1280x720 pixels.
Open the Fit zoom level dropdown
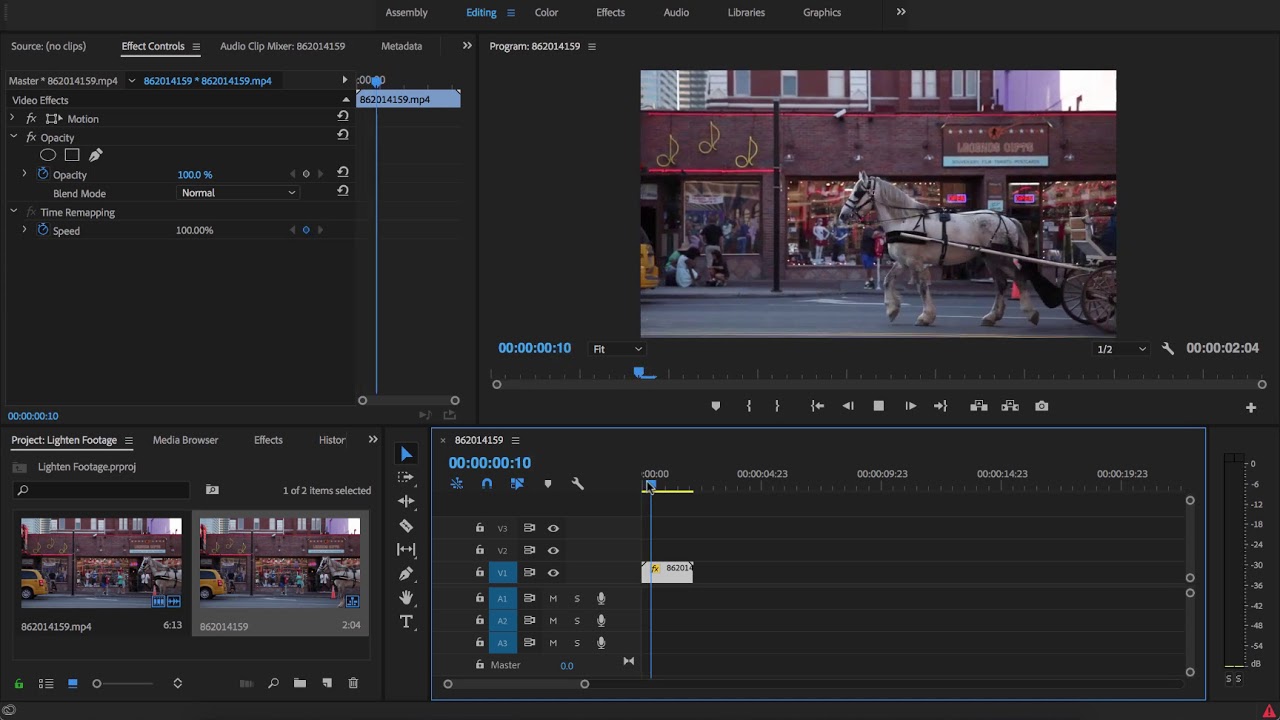click(617, 349)
